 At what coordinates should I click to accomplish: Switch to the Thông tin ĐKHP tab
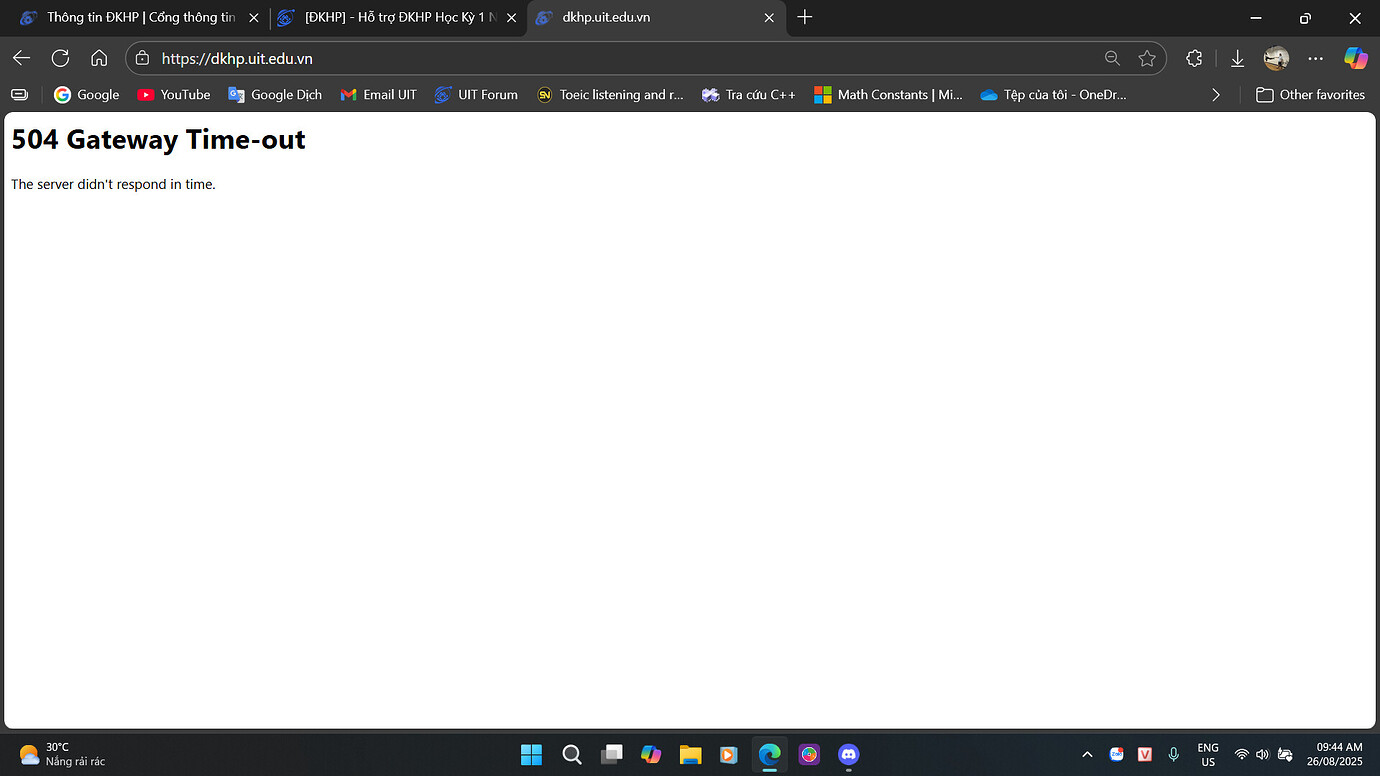tap(138, 17)
